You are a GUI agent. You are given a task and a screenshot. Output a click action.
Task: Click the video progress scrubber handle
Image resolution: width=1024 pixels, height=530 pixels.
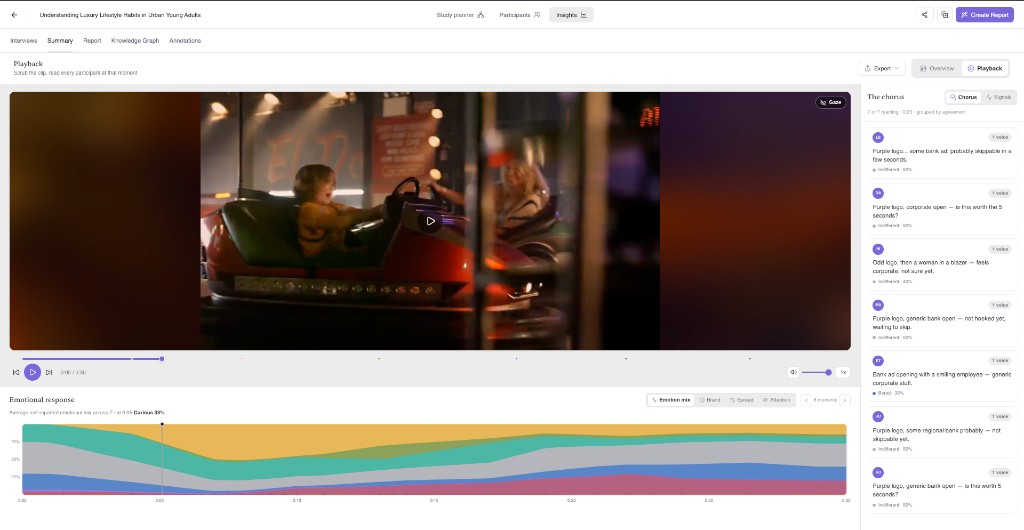pyautogui.click(x=162, y=359)
